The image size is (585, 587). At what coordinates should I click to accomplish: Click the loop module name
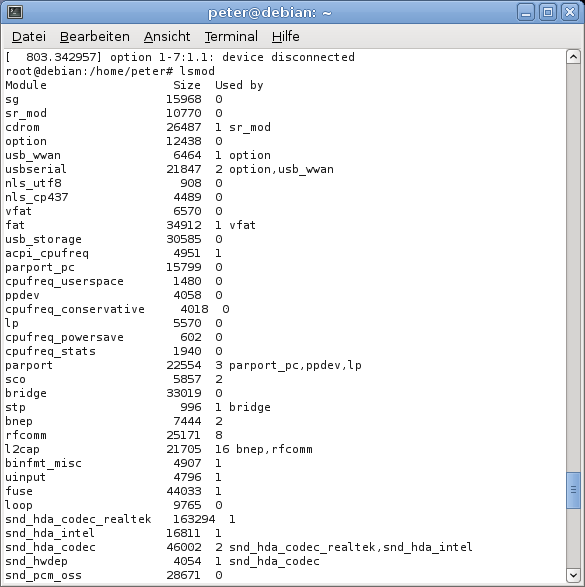[x=19, y=505]
